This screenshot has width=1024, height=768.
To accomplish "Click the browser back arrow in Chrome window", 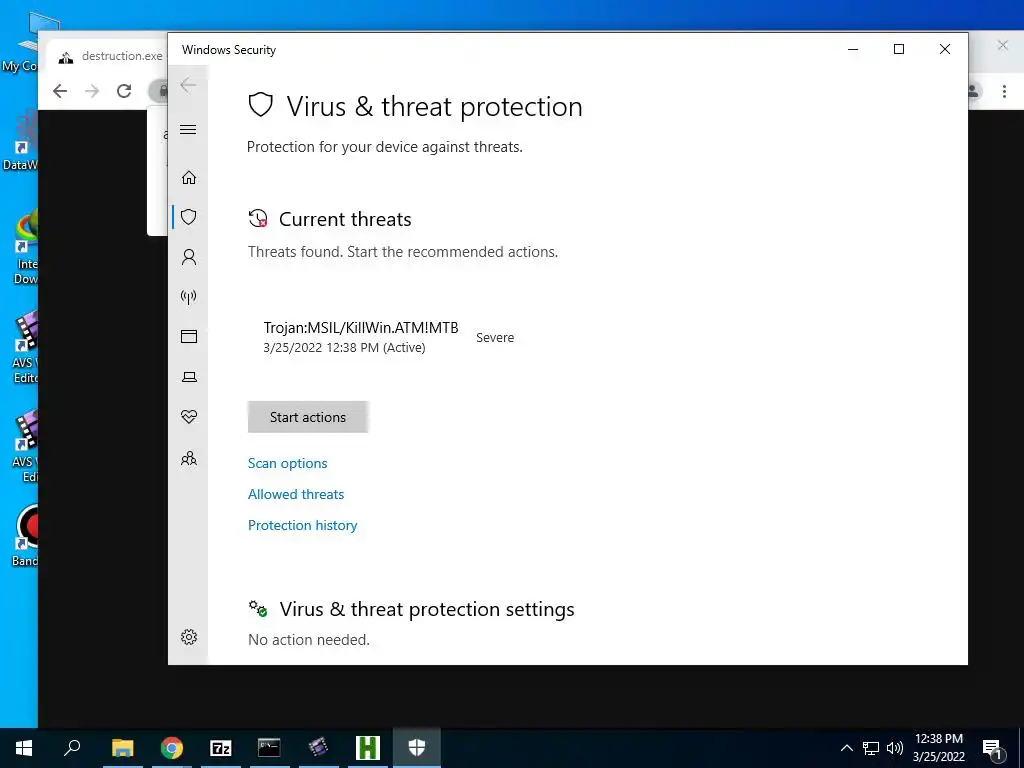I will (x=60, y=91).
